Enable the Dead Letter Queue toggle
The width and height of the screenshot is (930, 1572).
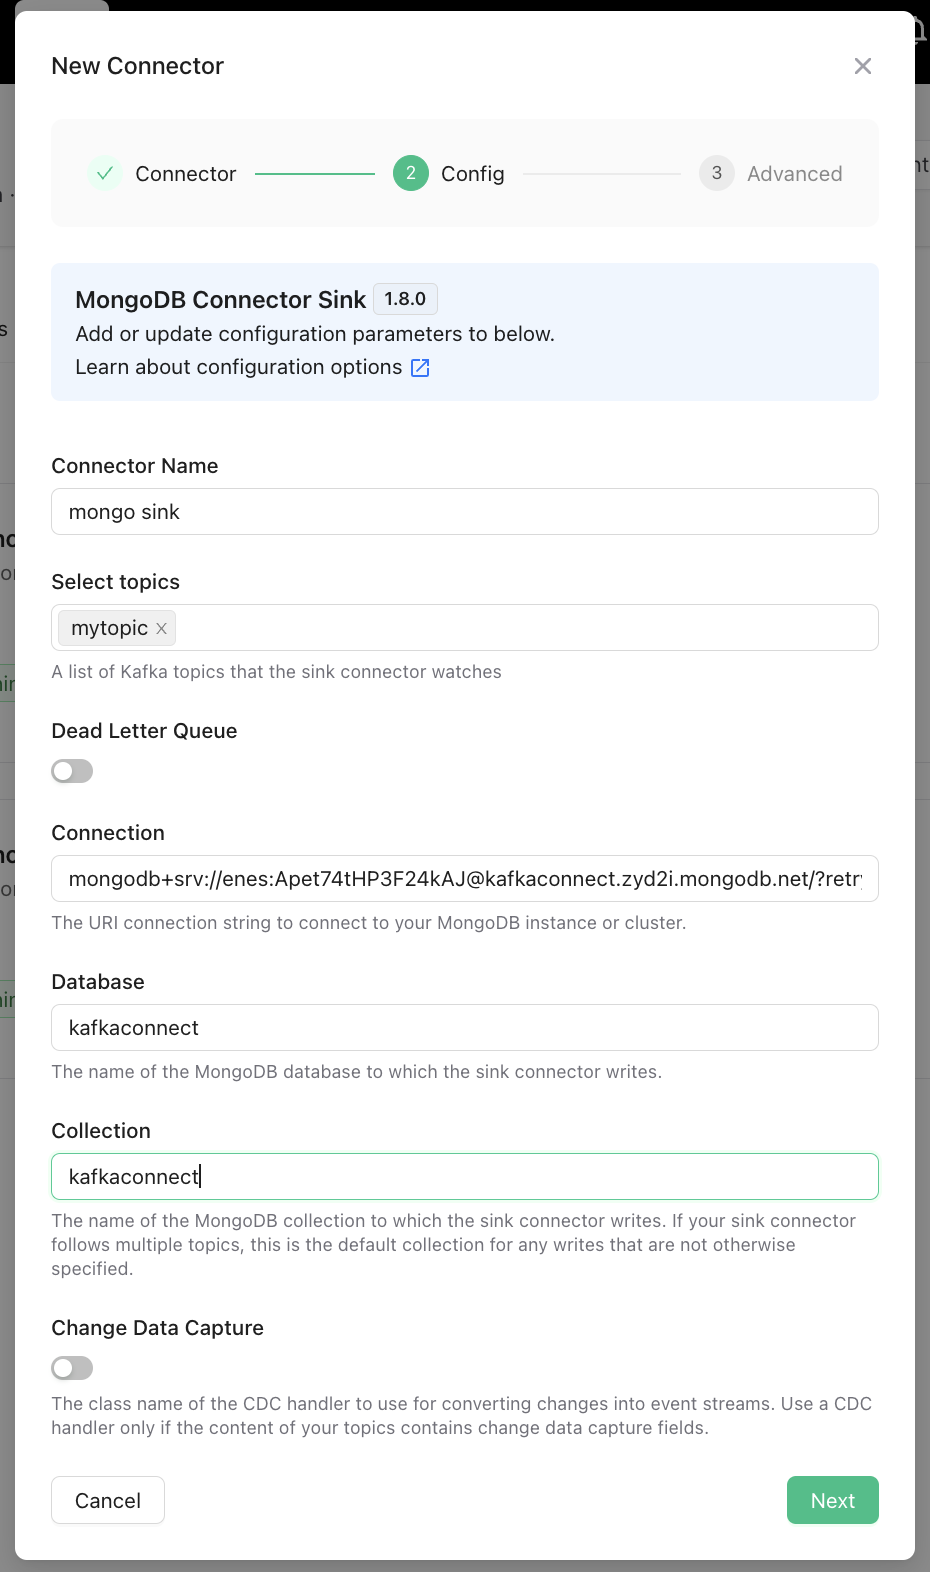71,770
